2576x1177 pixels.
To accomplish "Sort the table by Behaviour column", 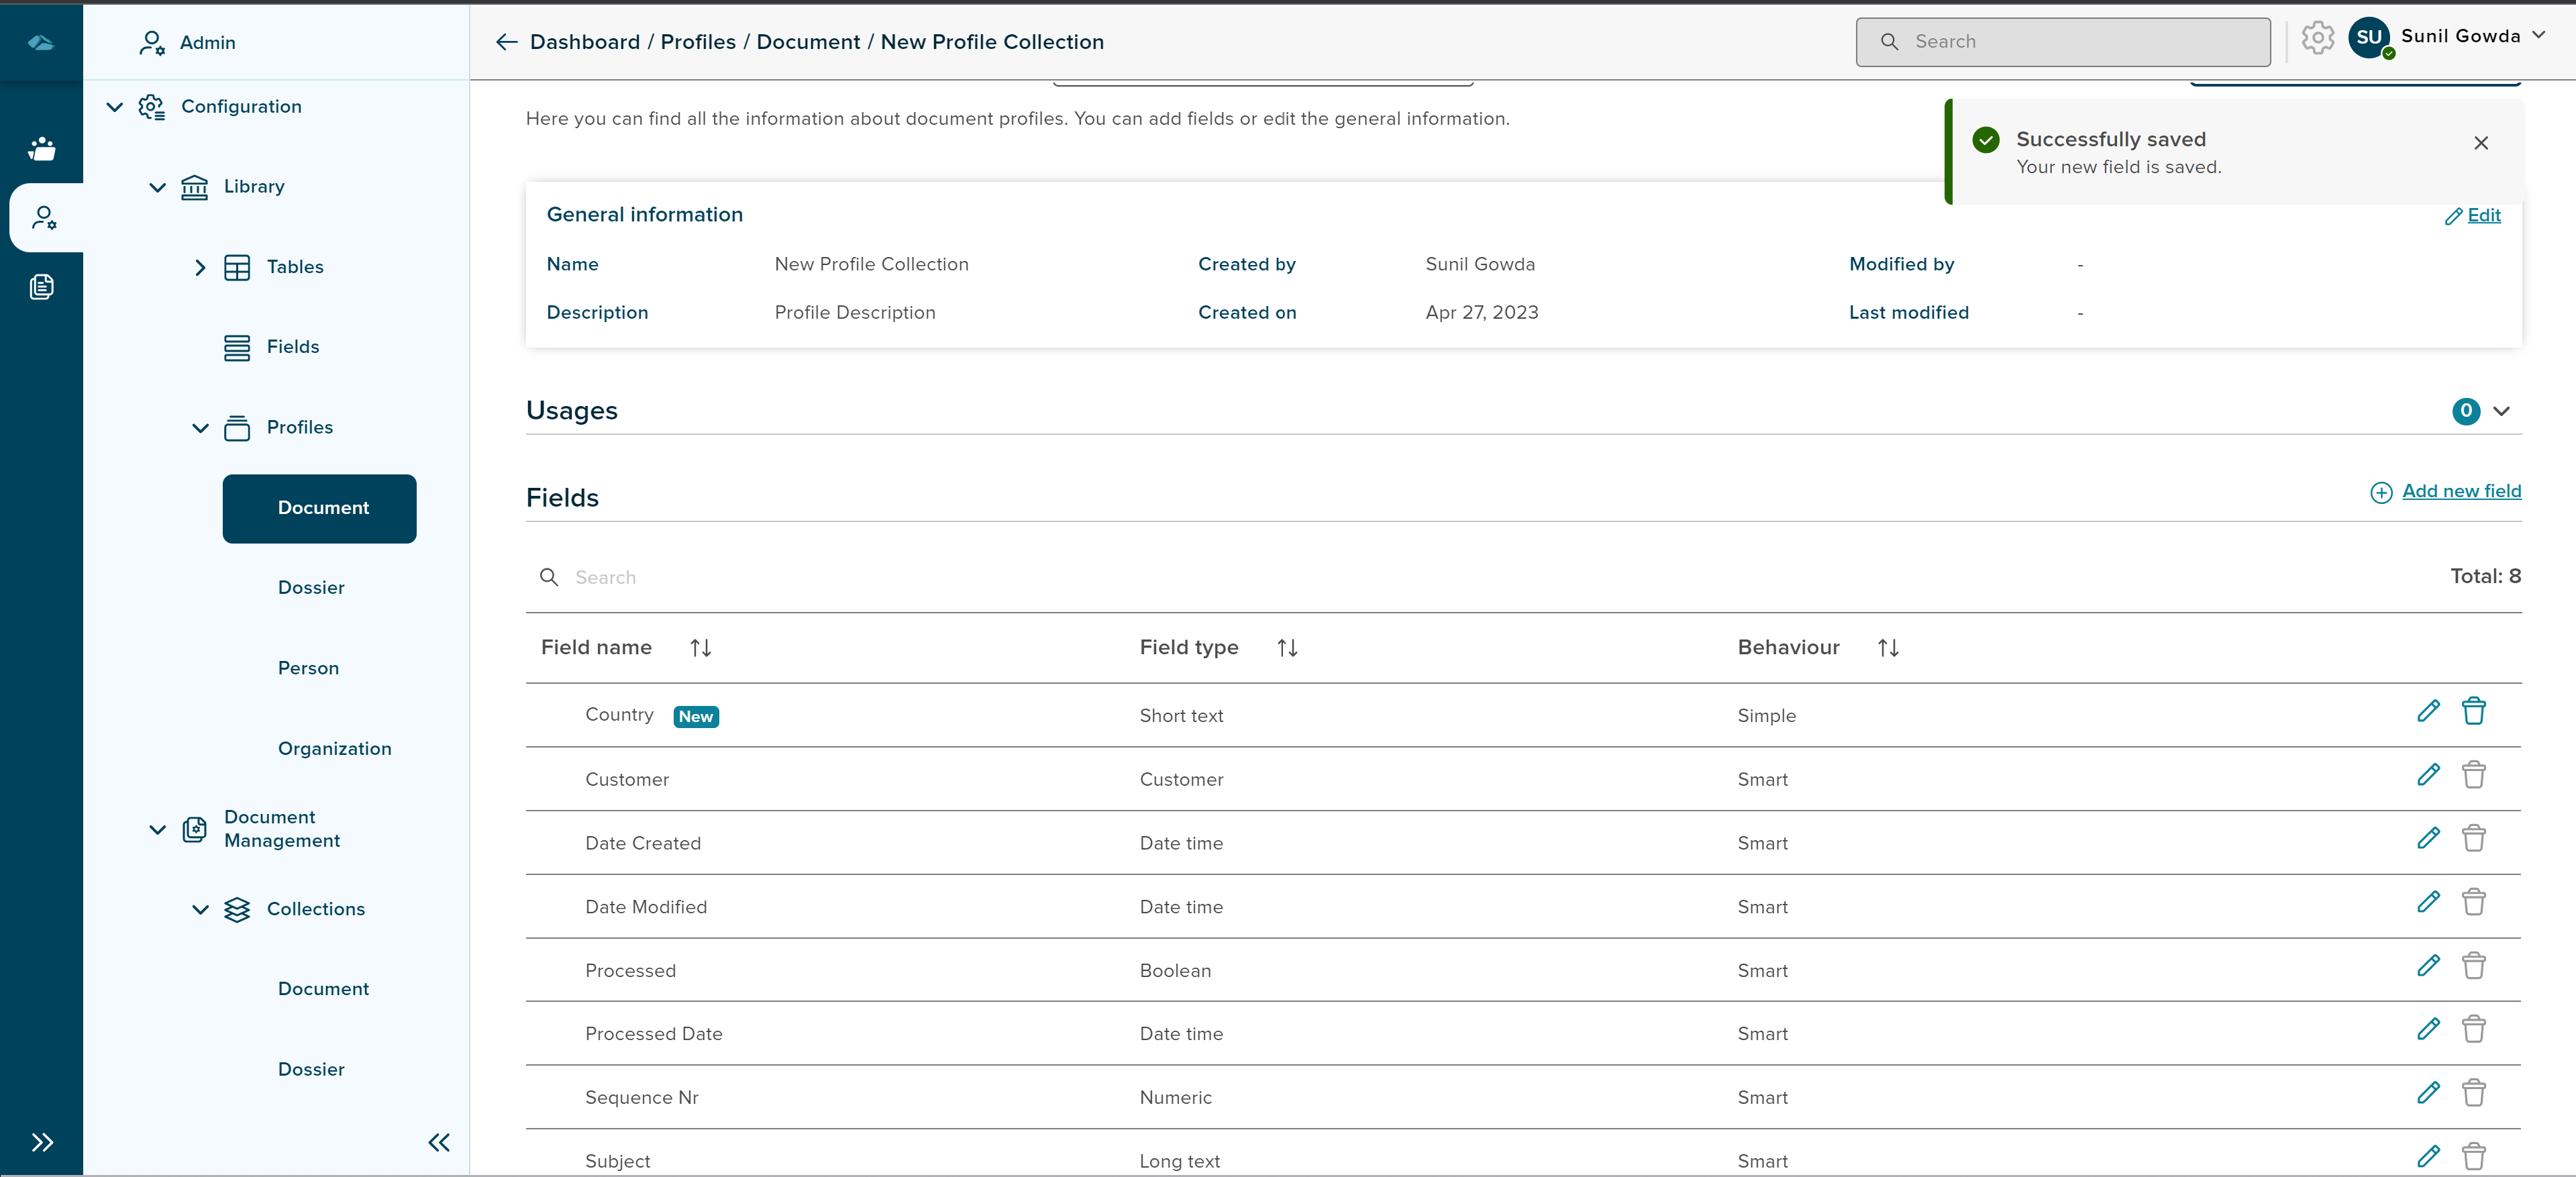I will (x=1887, y=648).
